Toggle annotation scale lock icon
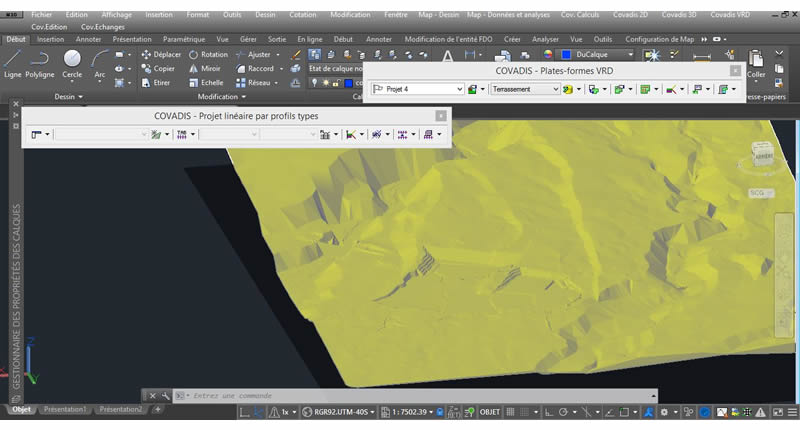This screenshot has width=800, height=430. click(440, 412)
